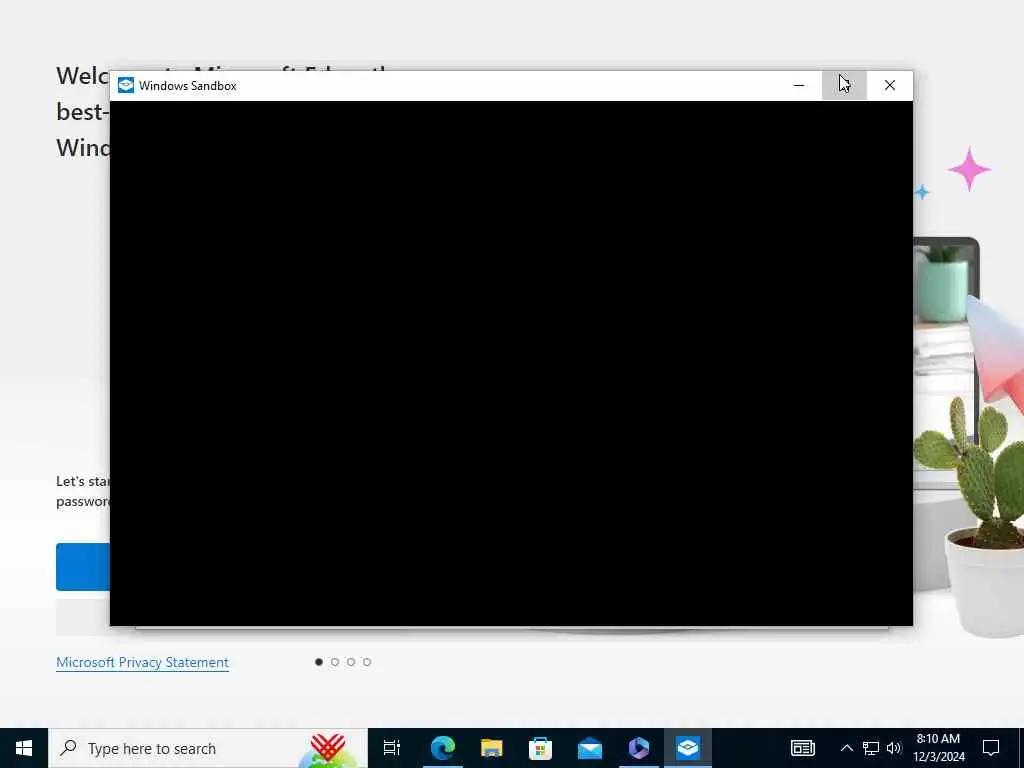Open the clock showing 8:10 AM
Viewport: 1024px width, 768px height.
point(938,748)
